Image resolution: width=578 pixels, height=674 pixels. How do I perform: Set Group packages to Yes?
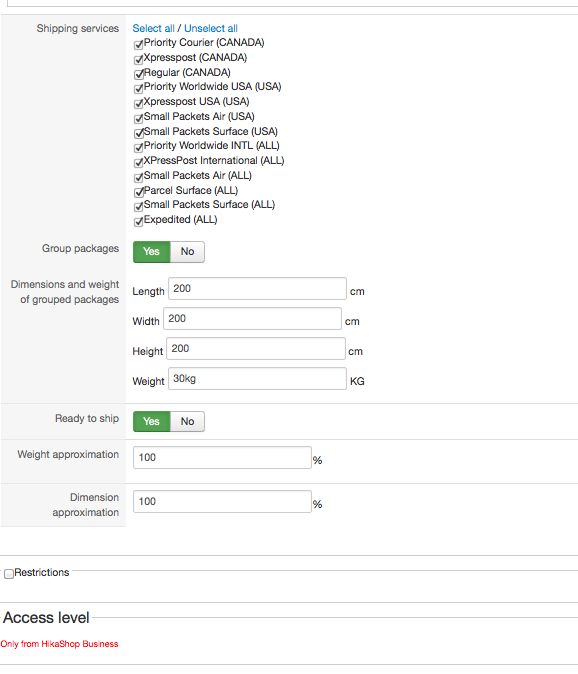[x=152, y=251]
